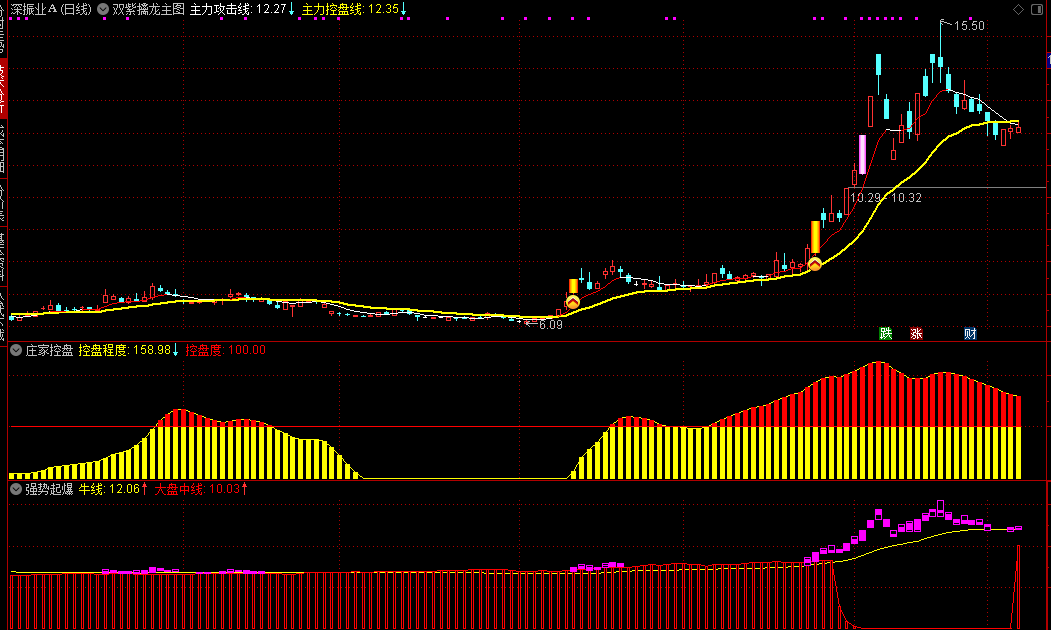The height and width of the screenshot is (630, 1051).
Task: Click the pink highlighted candlestick in the rally
Action: [x=862, y=155]
